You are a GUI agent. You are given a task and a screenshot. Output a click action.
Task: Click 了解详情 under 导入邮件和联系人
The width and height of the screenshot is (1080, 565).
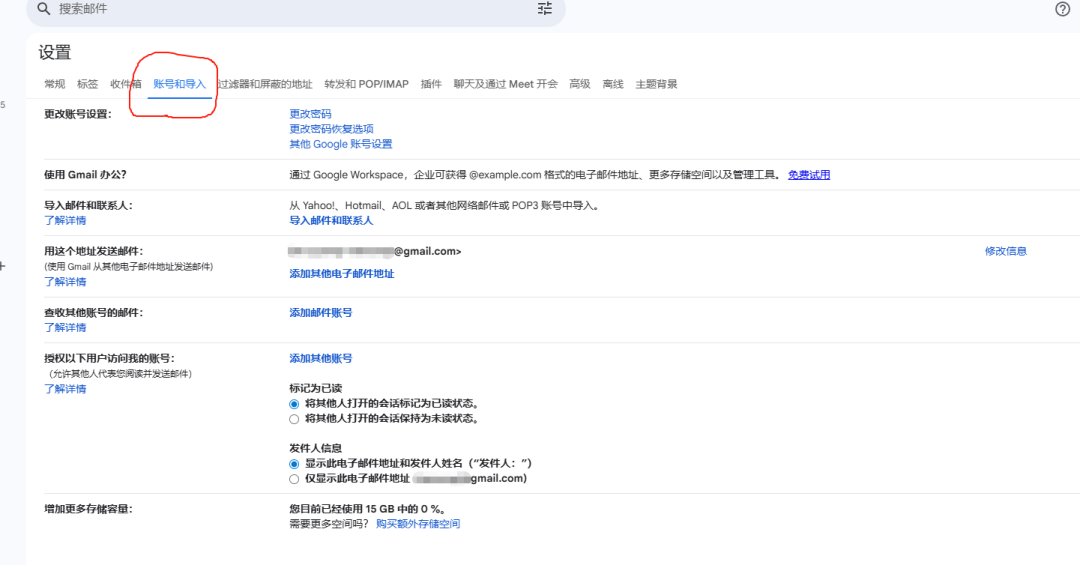click(65, 220)
